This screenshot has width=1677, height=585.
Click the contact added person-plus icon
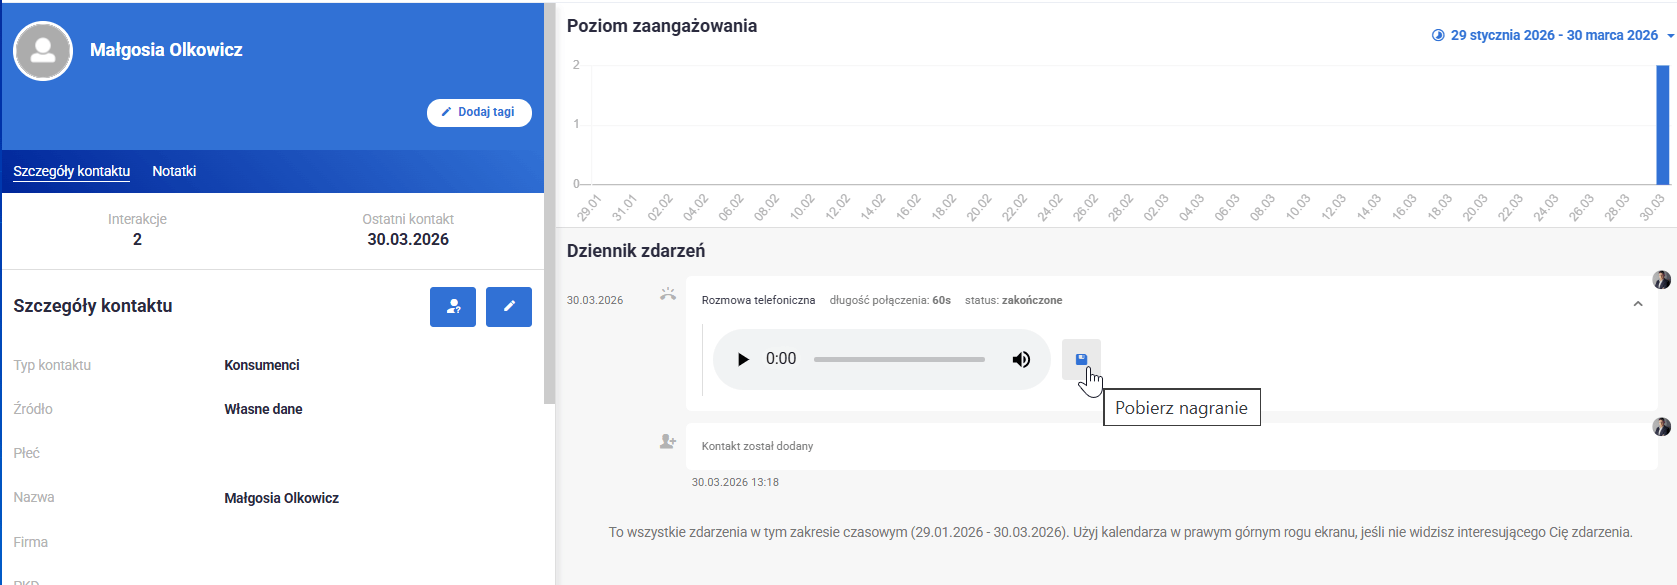668,441
